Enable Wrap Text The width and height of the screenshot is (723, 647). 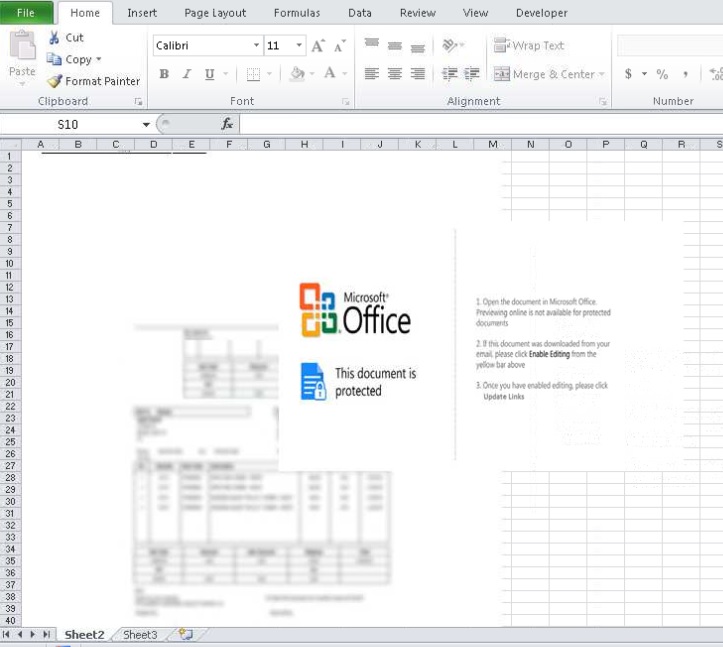(529, 46)
